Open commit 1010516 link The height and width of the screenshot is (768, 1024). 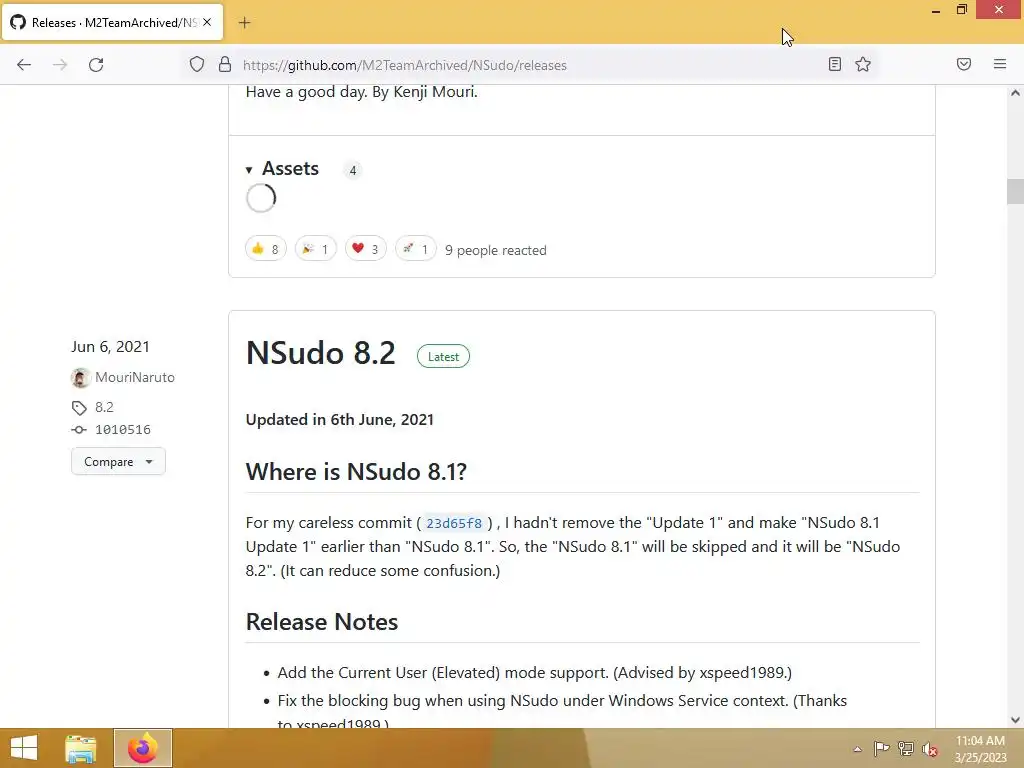tap(123, 430)
